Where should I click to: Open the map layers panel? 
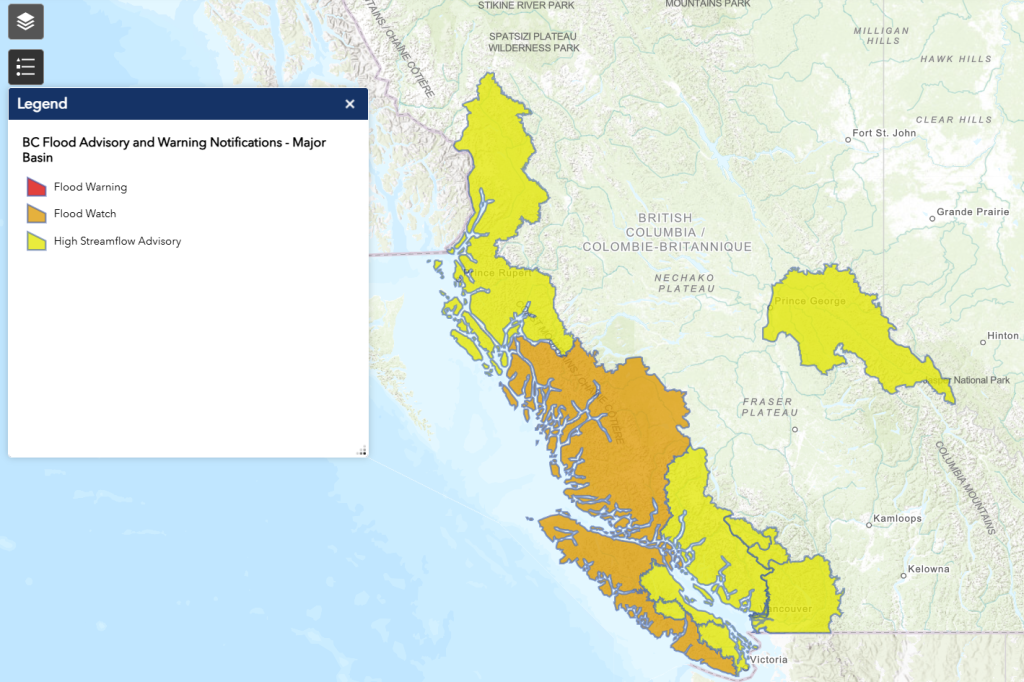point(26,21)
